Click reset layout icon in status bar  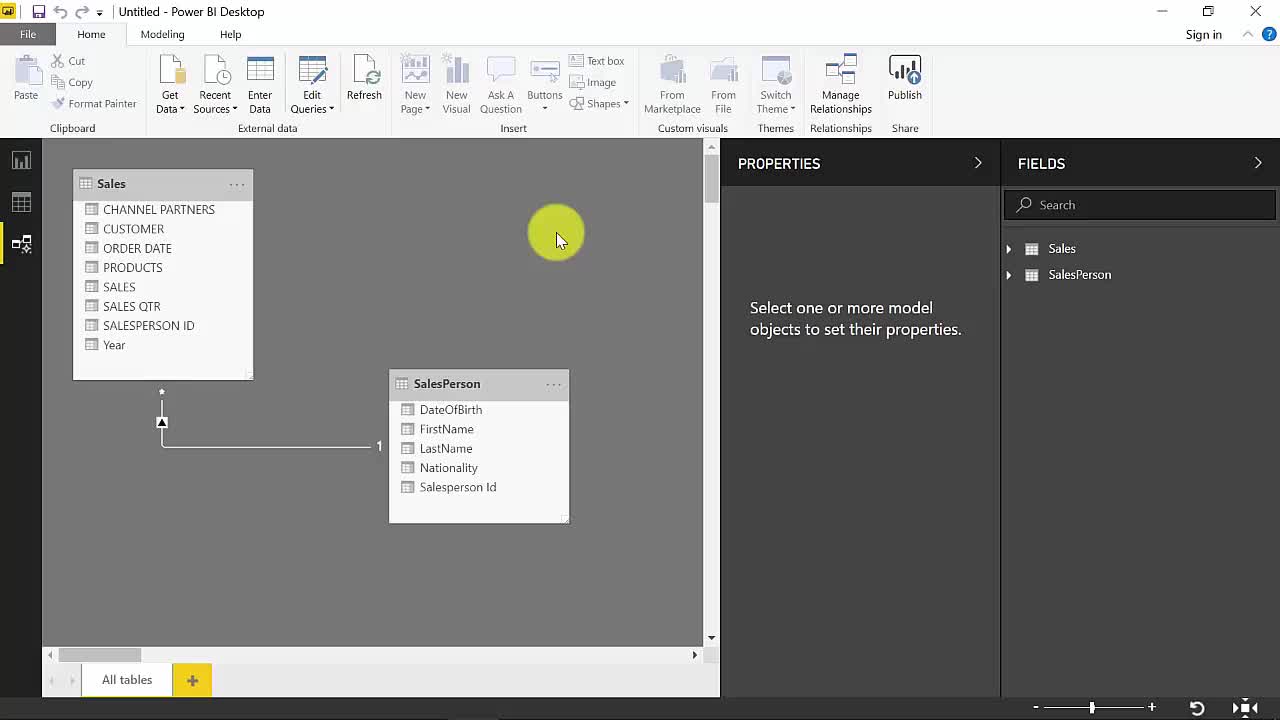tap(1196, 708)
